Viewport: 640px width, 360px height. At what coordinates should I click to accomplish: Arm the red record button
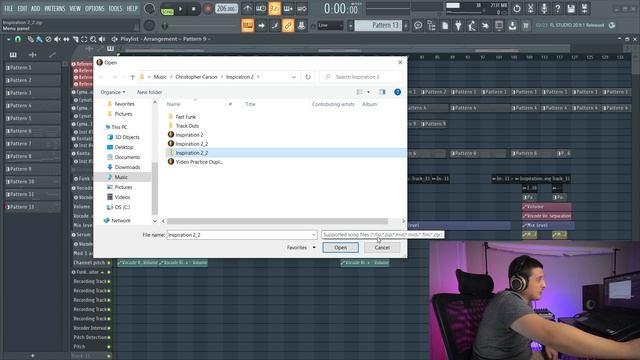(207, 9)
